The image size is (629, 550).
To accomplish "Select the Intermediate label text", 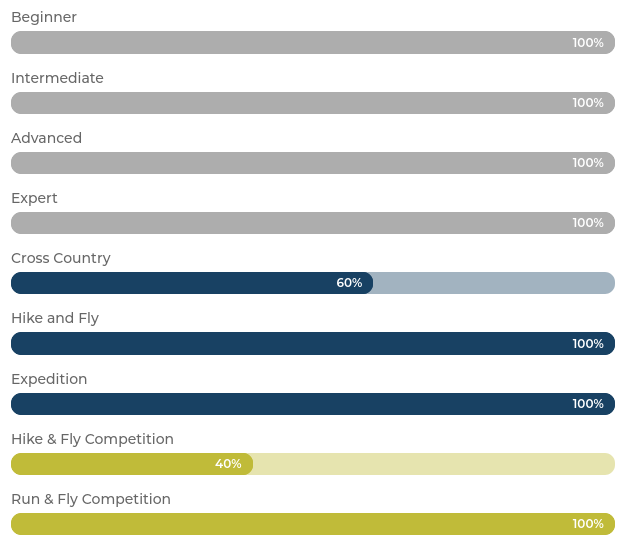I will pyautogui.click(x=57, y=78).
